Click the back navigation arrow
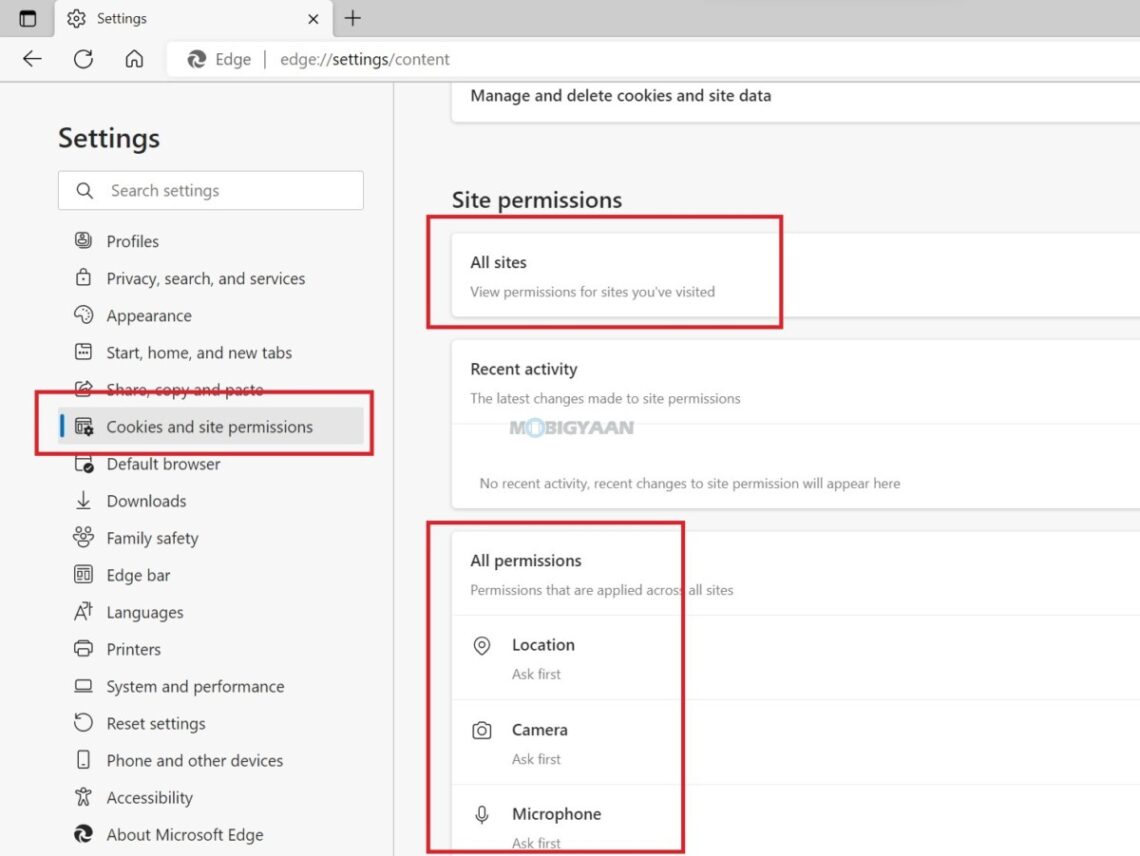Viewport: 1140px width, 856px height. (31, 59)
